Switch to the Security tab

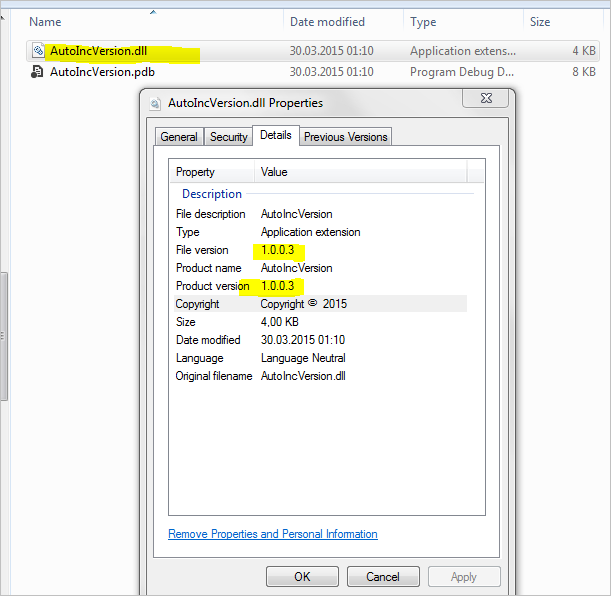228,137
